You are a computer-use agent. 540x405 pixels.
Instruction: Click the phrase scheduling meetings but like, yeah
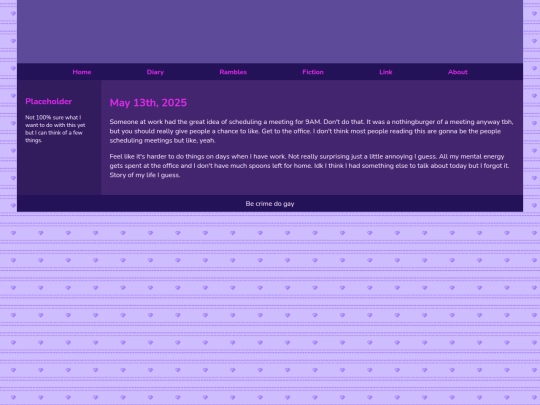[162, 141]
